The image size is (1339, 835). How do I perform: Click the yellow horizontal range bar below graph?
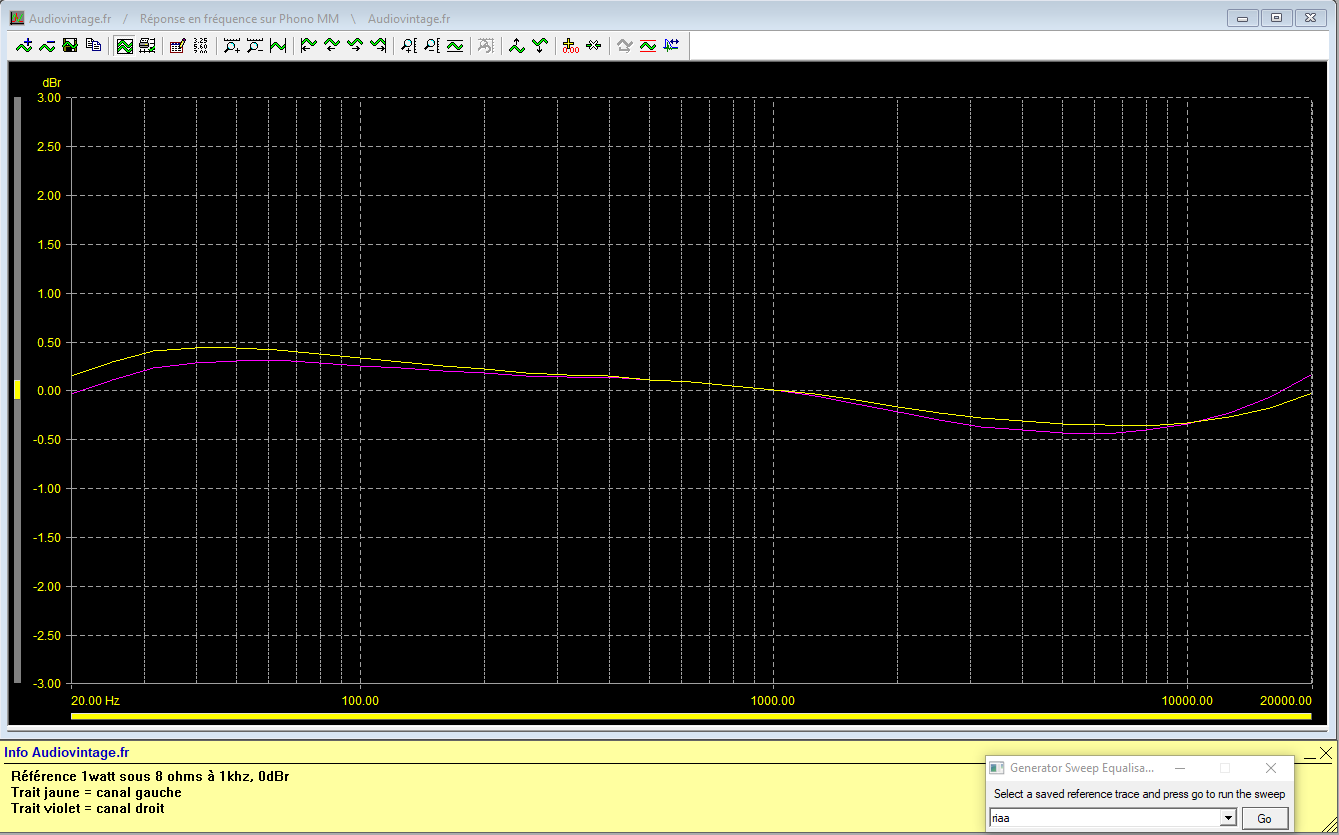(x=691, y=716)
